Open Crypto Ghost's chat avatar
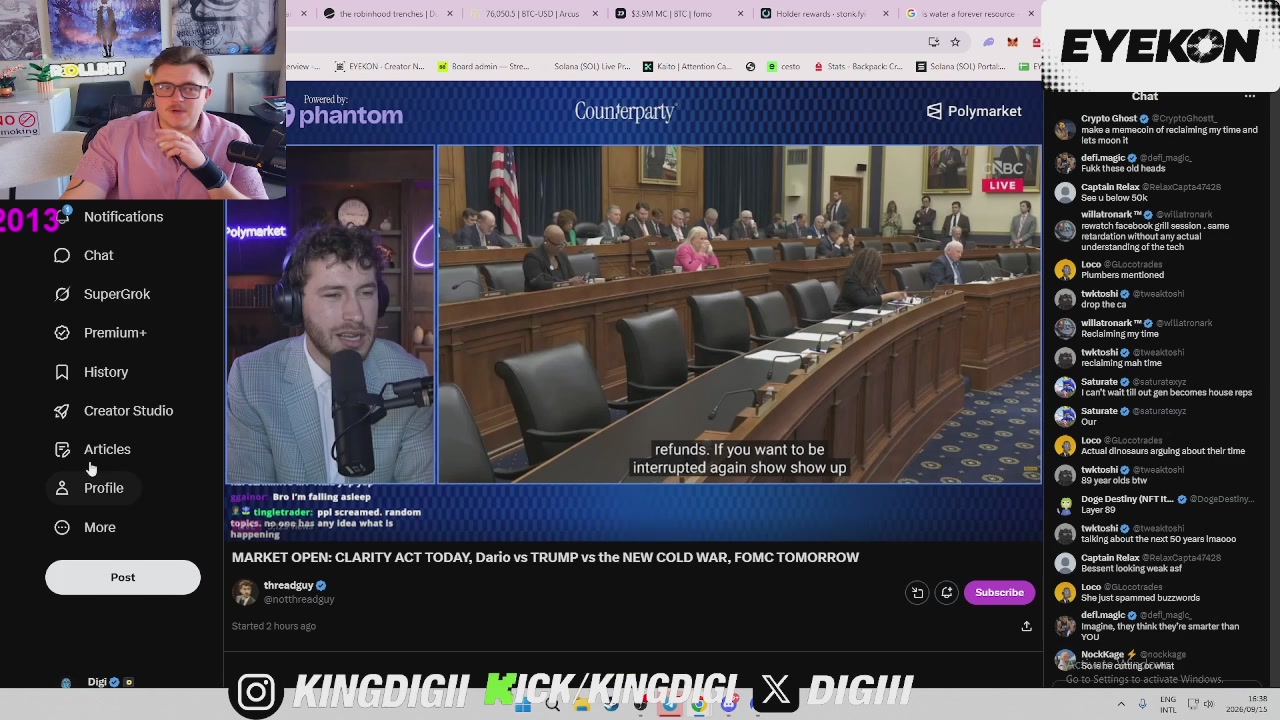Viewport: 1280px width, 720px height. pyautogui.click(x=1065, y=129)
